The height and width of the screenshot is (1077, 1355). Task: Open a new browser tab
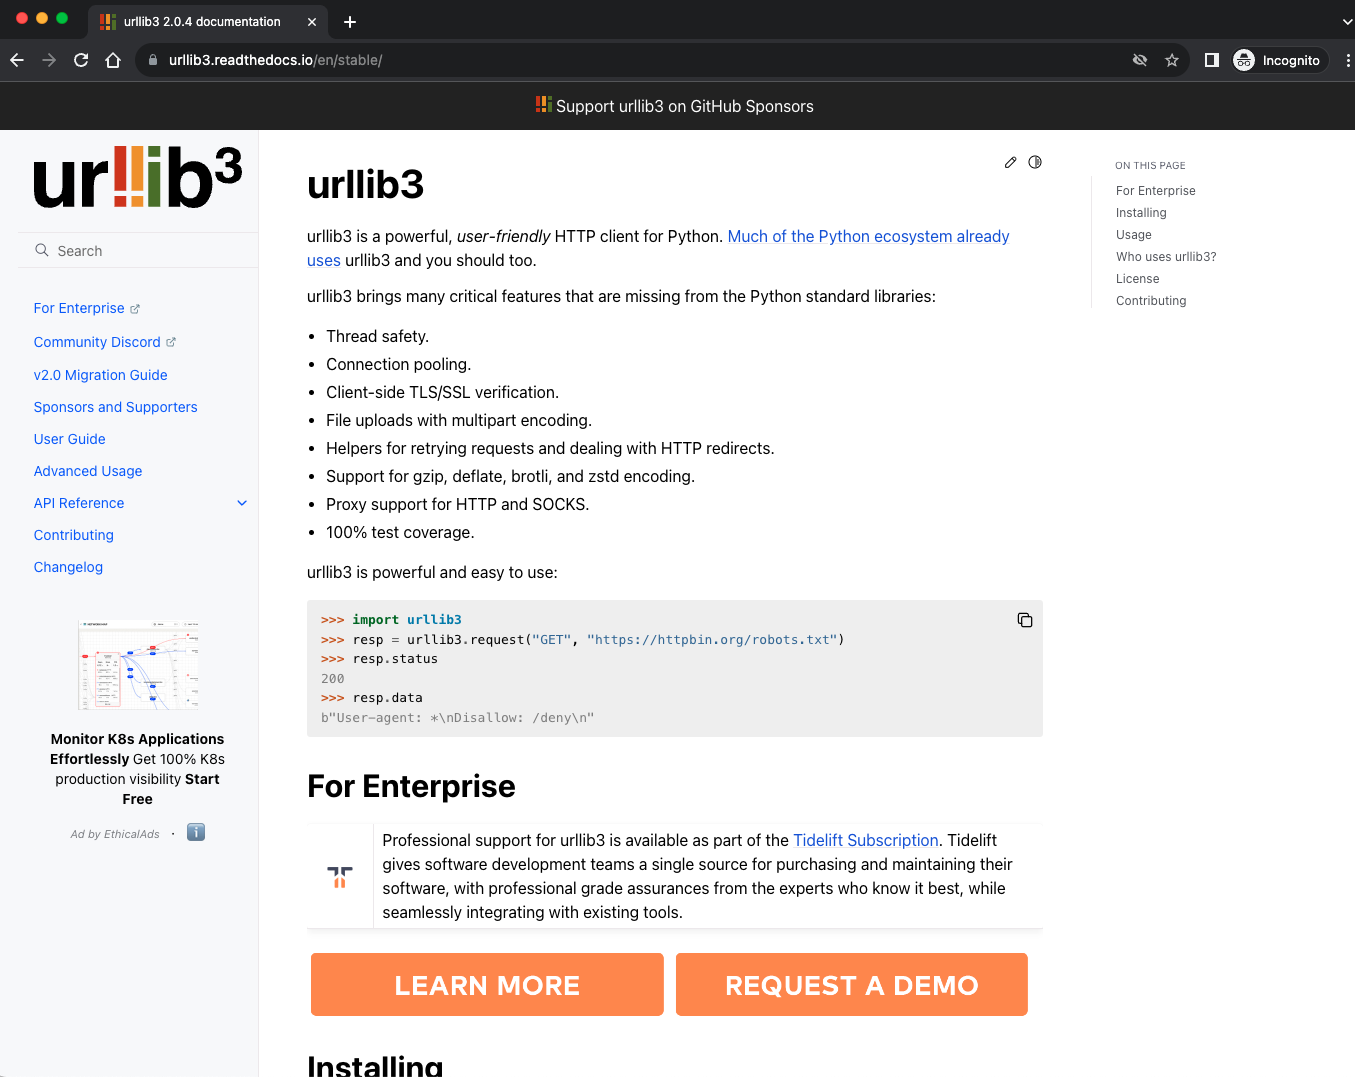[x=350, y=22]
